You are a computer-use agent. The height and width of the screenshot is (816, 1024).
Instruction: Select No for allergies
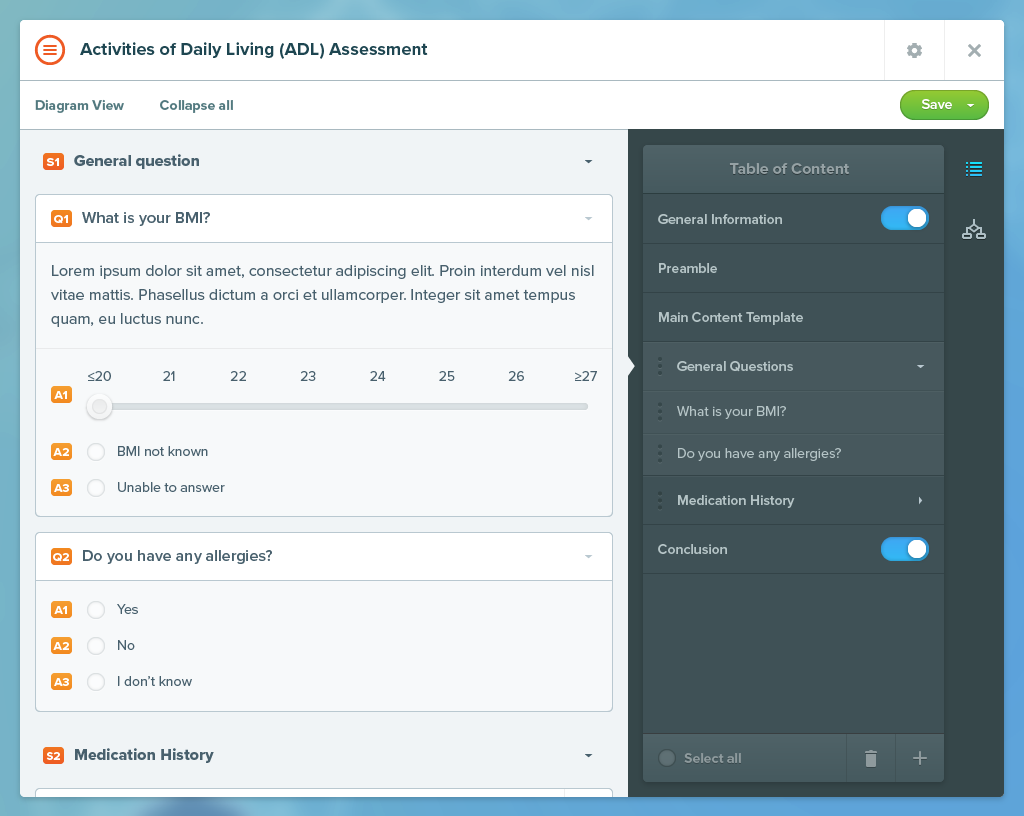[96, 646]
